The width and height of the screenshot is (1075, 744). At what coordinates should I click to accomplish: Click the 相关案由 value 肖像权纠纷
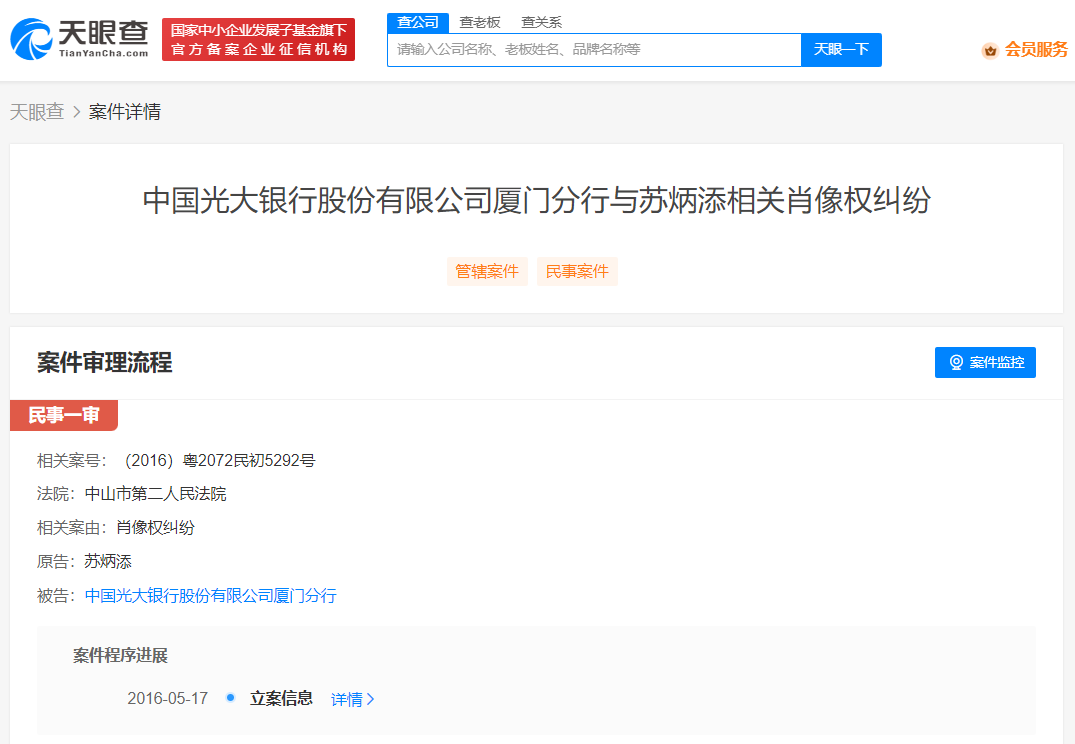tap(156, 527)
